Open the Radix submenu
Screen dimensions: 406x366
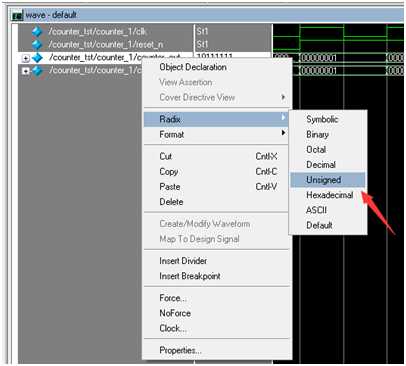pyautogui.click(x=215, y=119)
